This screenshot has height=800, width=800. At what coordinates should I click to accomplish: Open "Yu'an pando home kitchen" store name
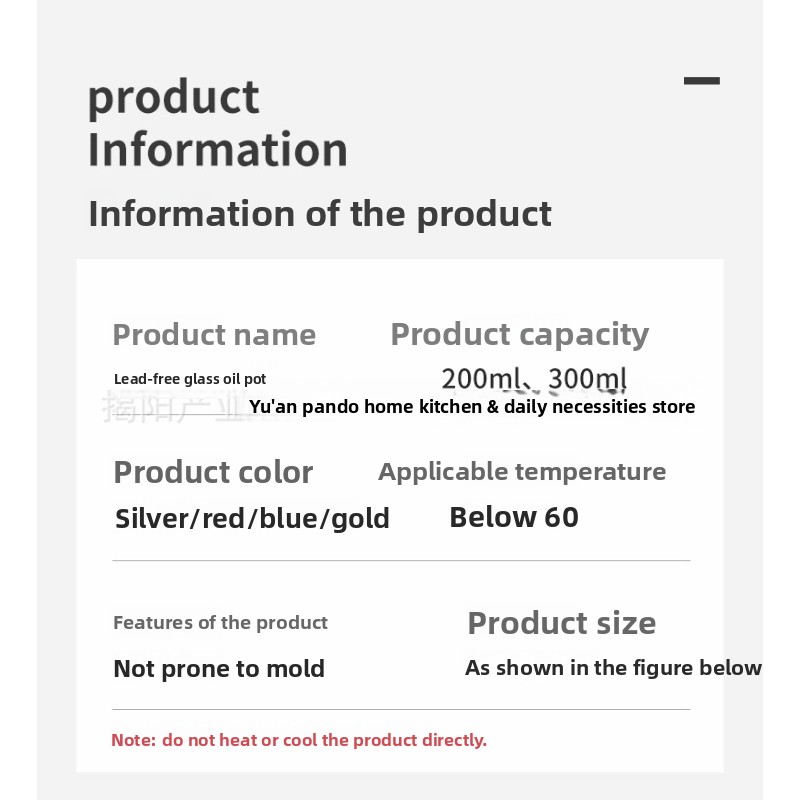click(472, 407)
